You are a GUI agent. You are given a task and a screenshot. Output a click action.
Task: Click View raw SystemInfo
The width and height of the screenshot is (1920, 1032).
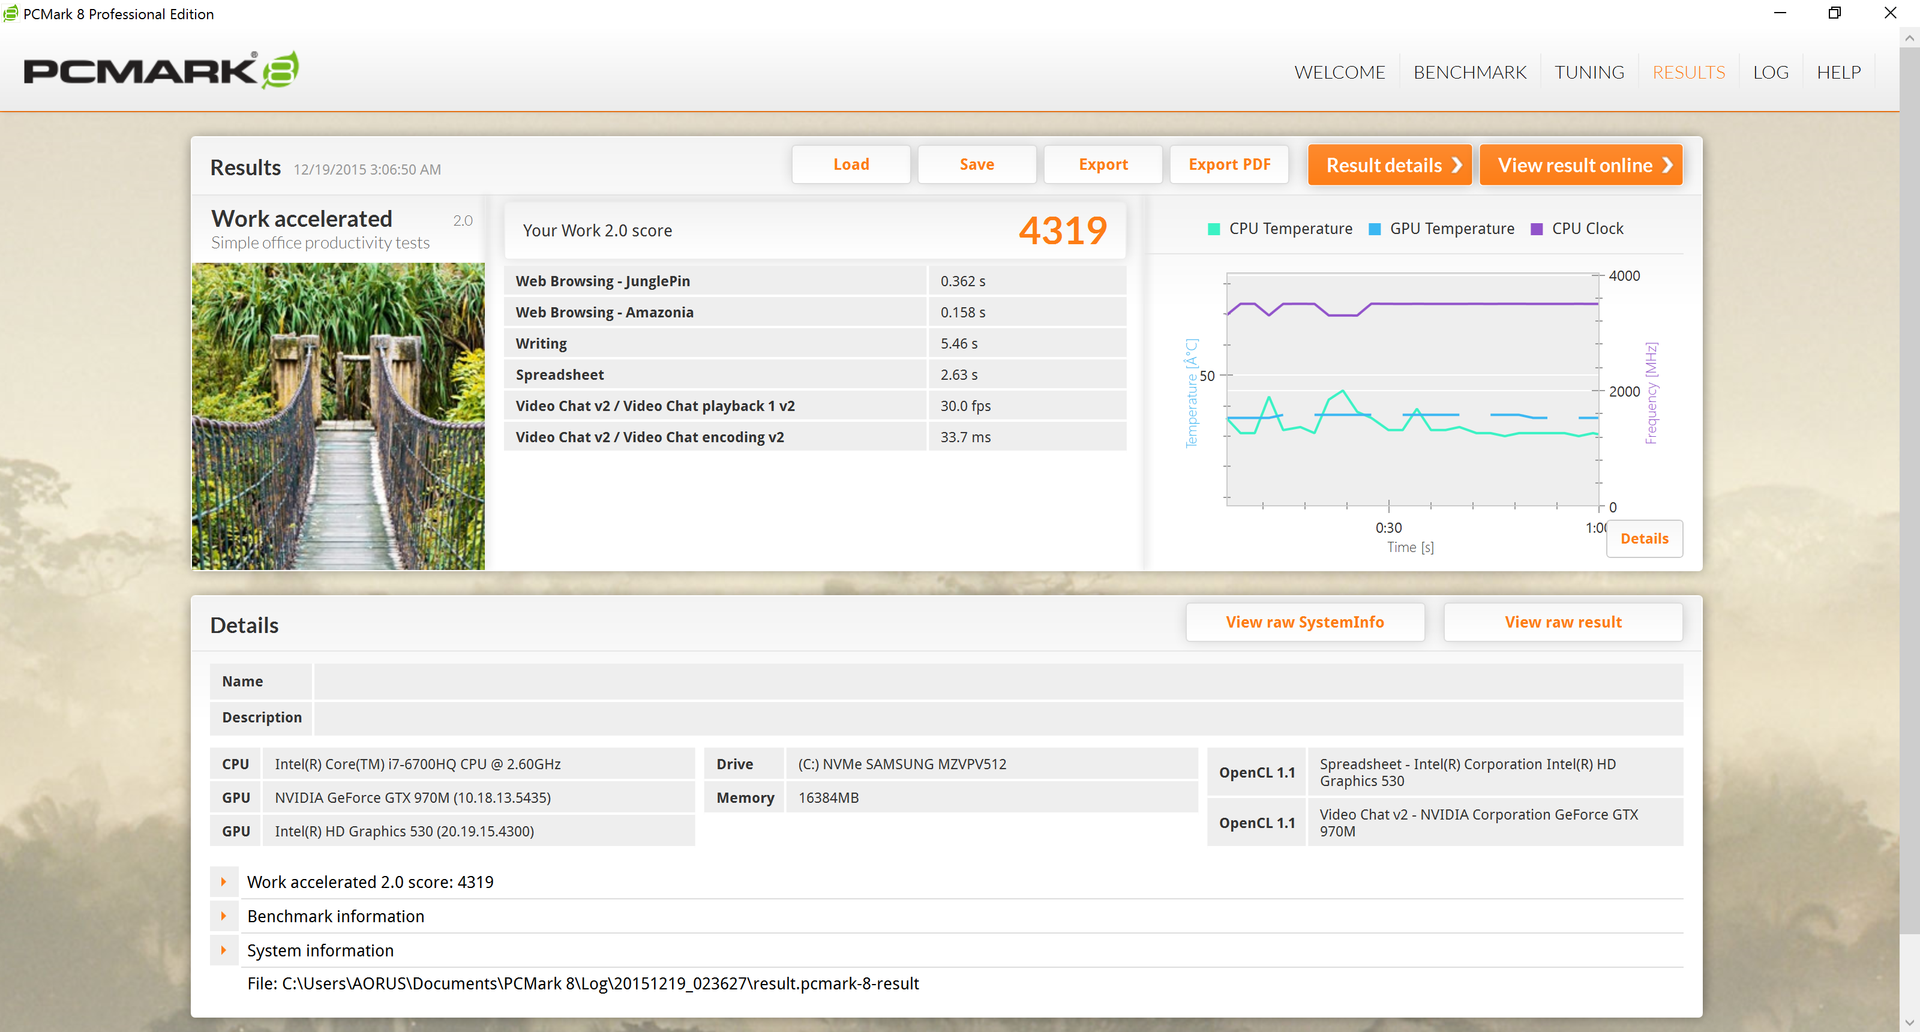tap(1305, 622)
